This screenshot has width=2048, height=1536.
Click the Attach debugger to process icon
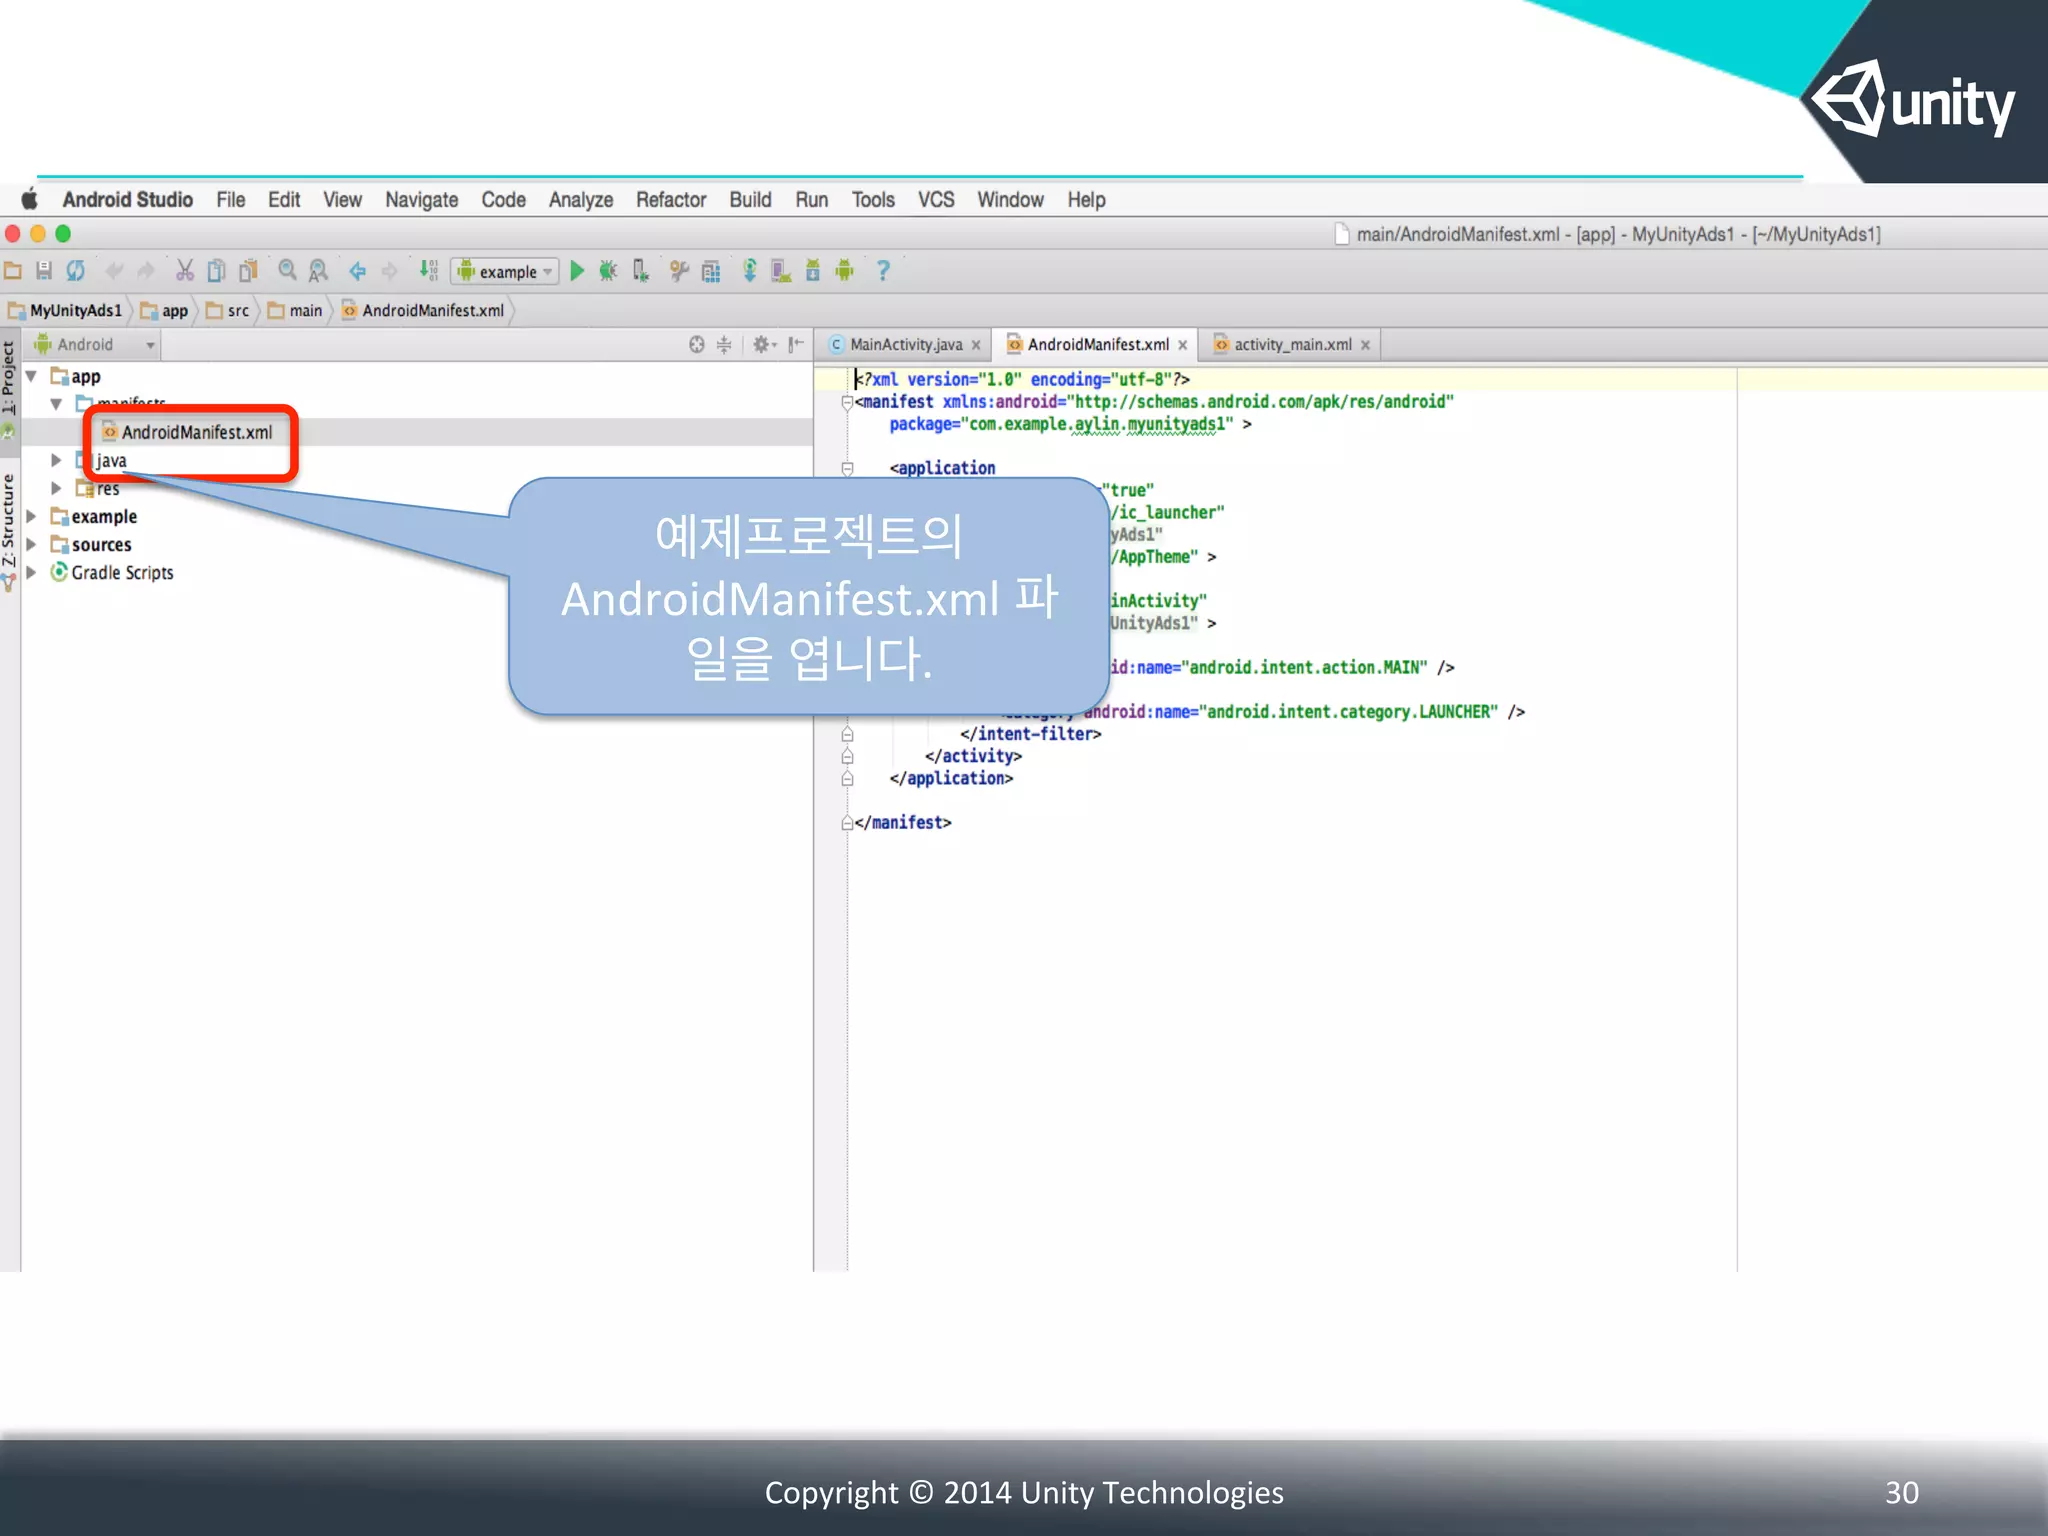coord(641,271)
